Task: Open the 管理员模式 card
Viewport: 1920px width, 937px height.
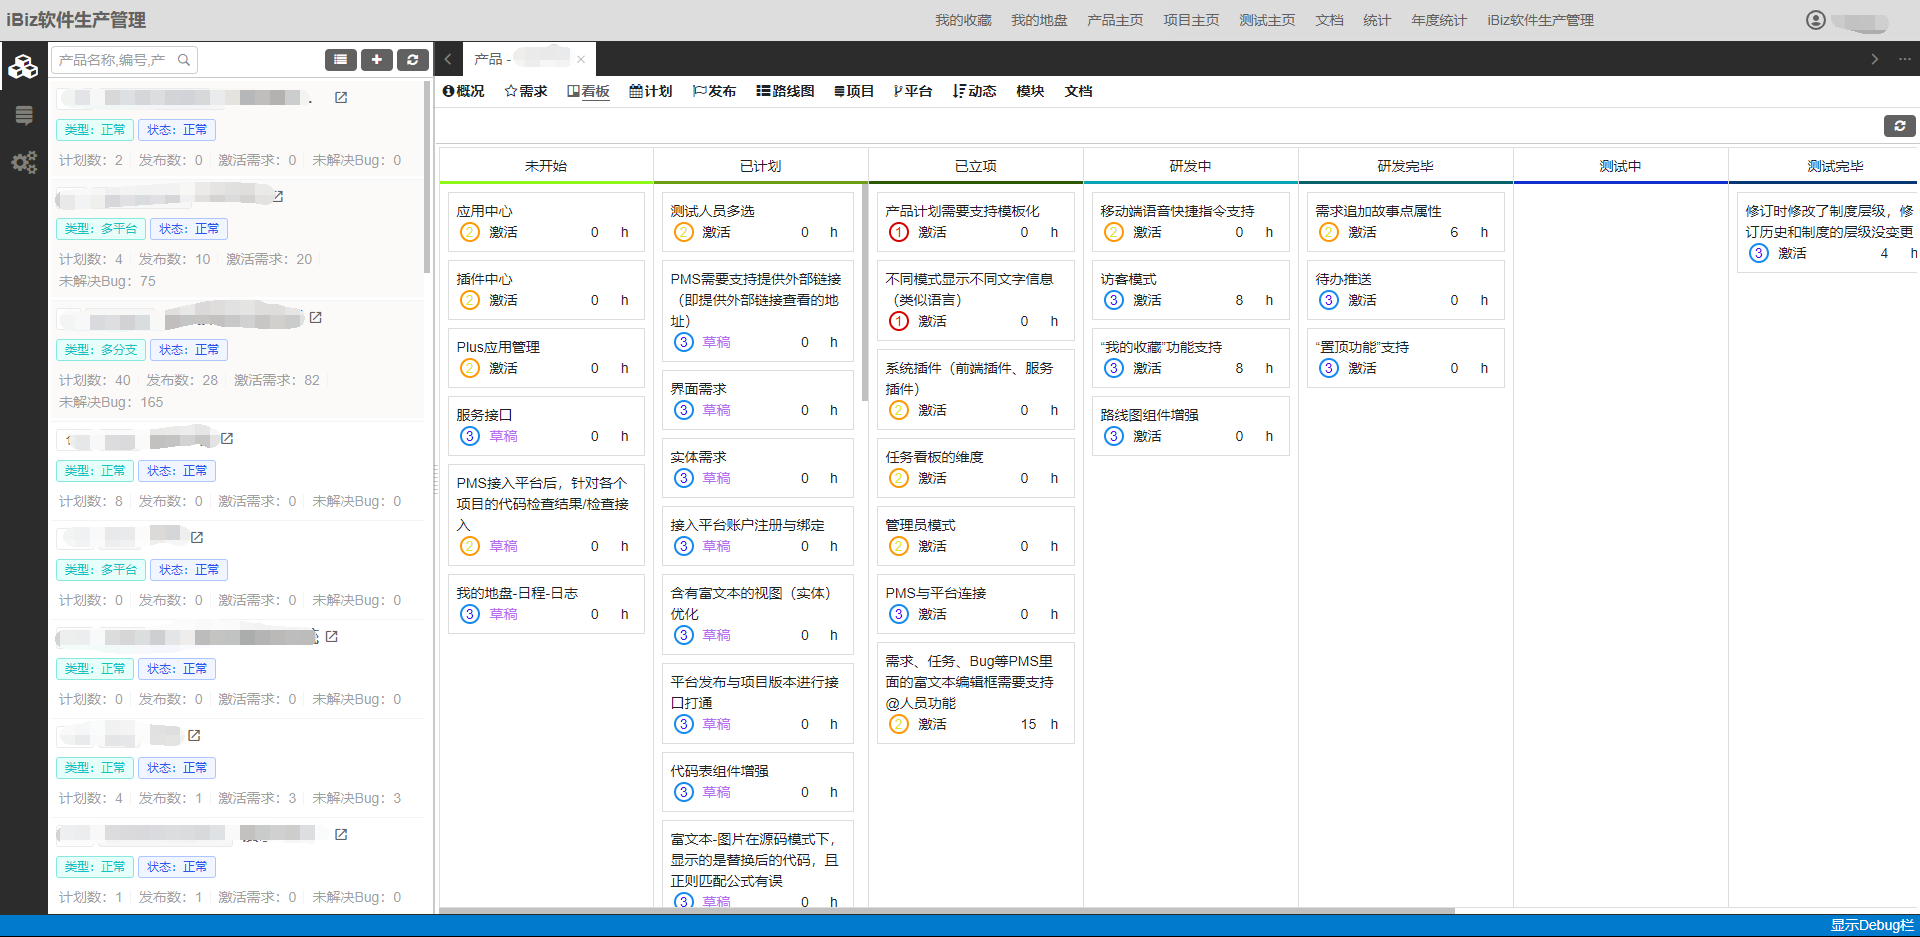Action: (x=976, y=536)
